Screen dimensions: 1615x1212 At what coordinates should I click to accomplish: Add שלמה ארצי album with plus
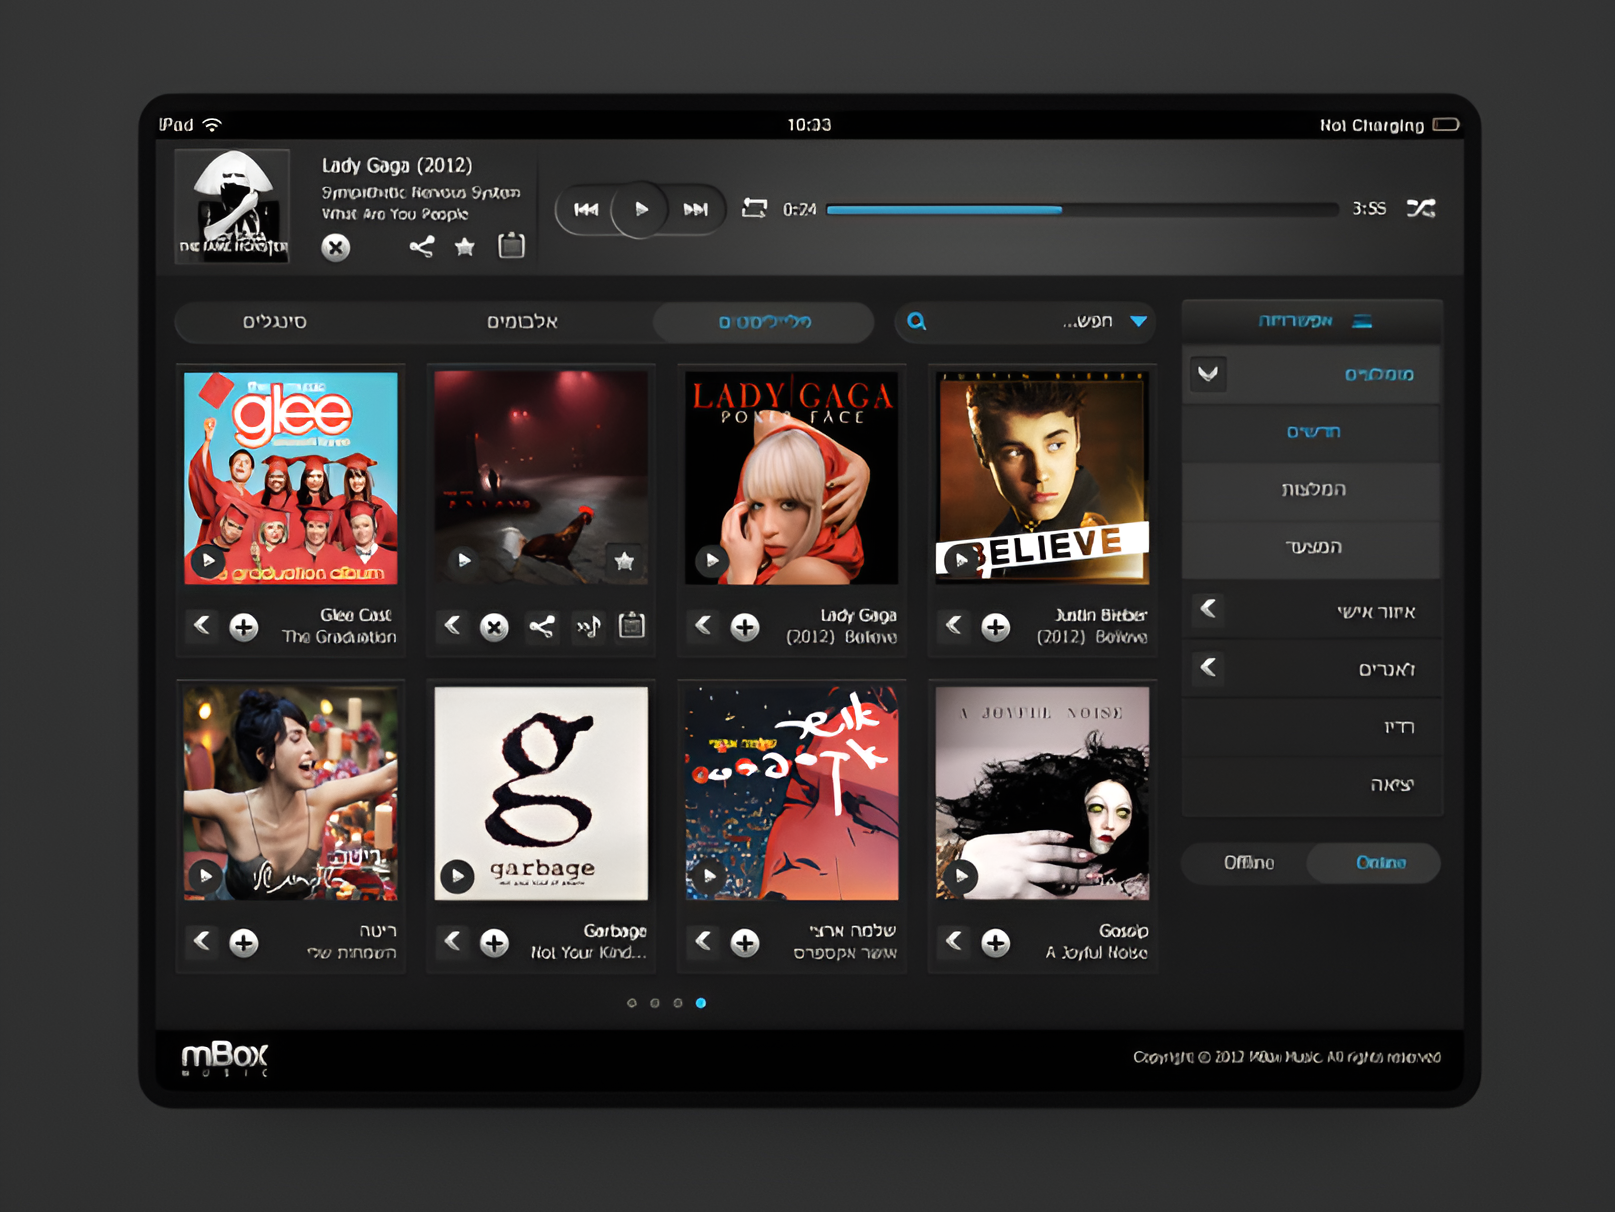(x=745, y=943)
